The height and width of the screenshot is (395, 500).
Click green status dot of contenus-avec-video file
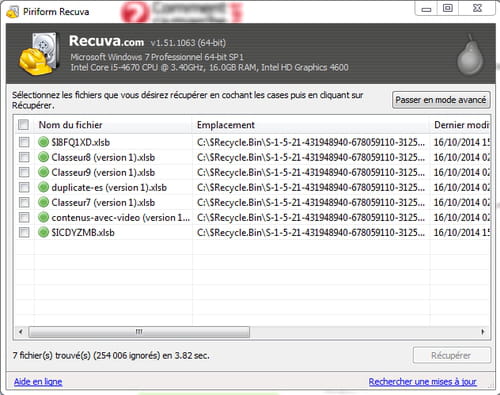click(43, 217)
